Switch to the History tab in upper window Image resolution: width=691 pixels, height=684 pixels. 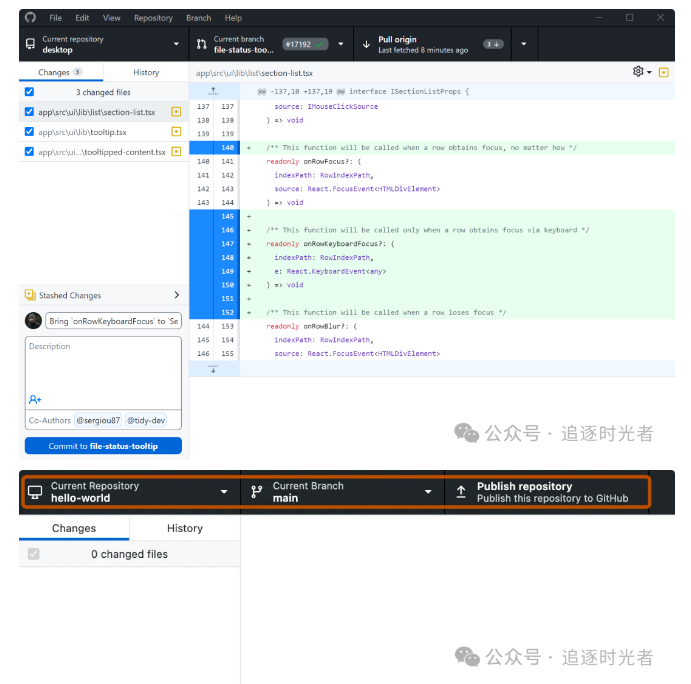tap(146, 72)
